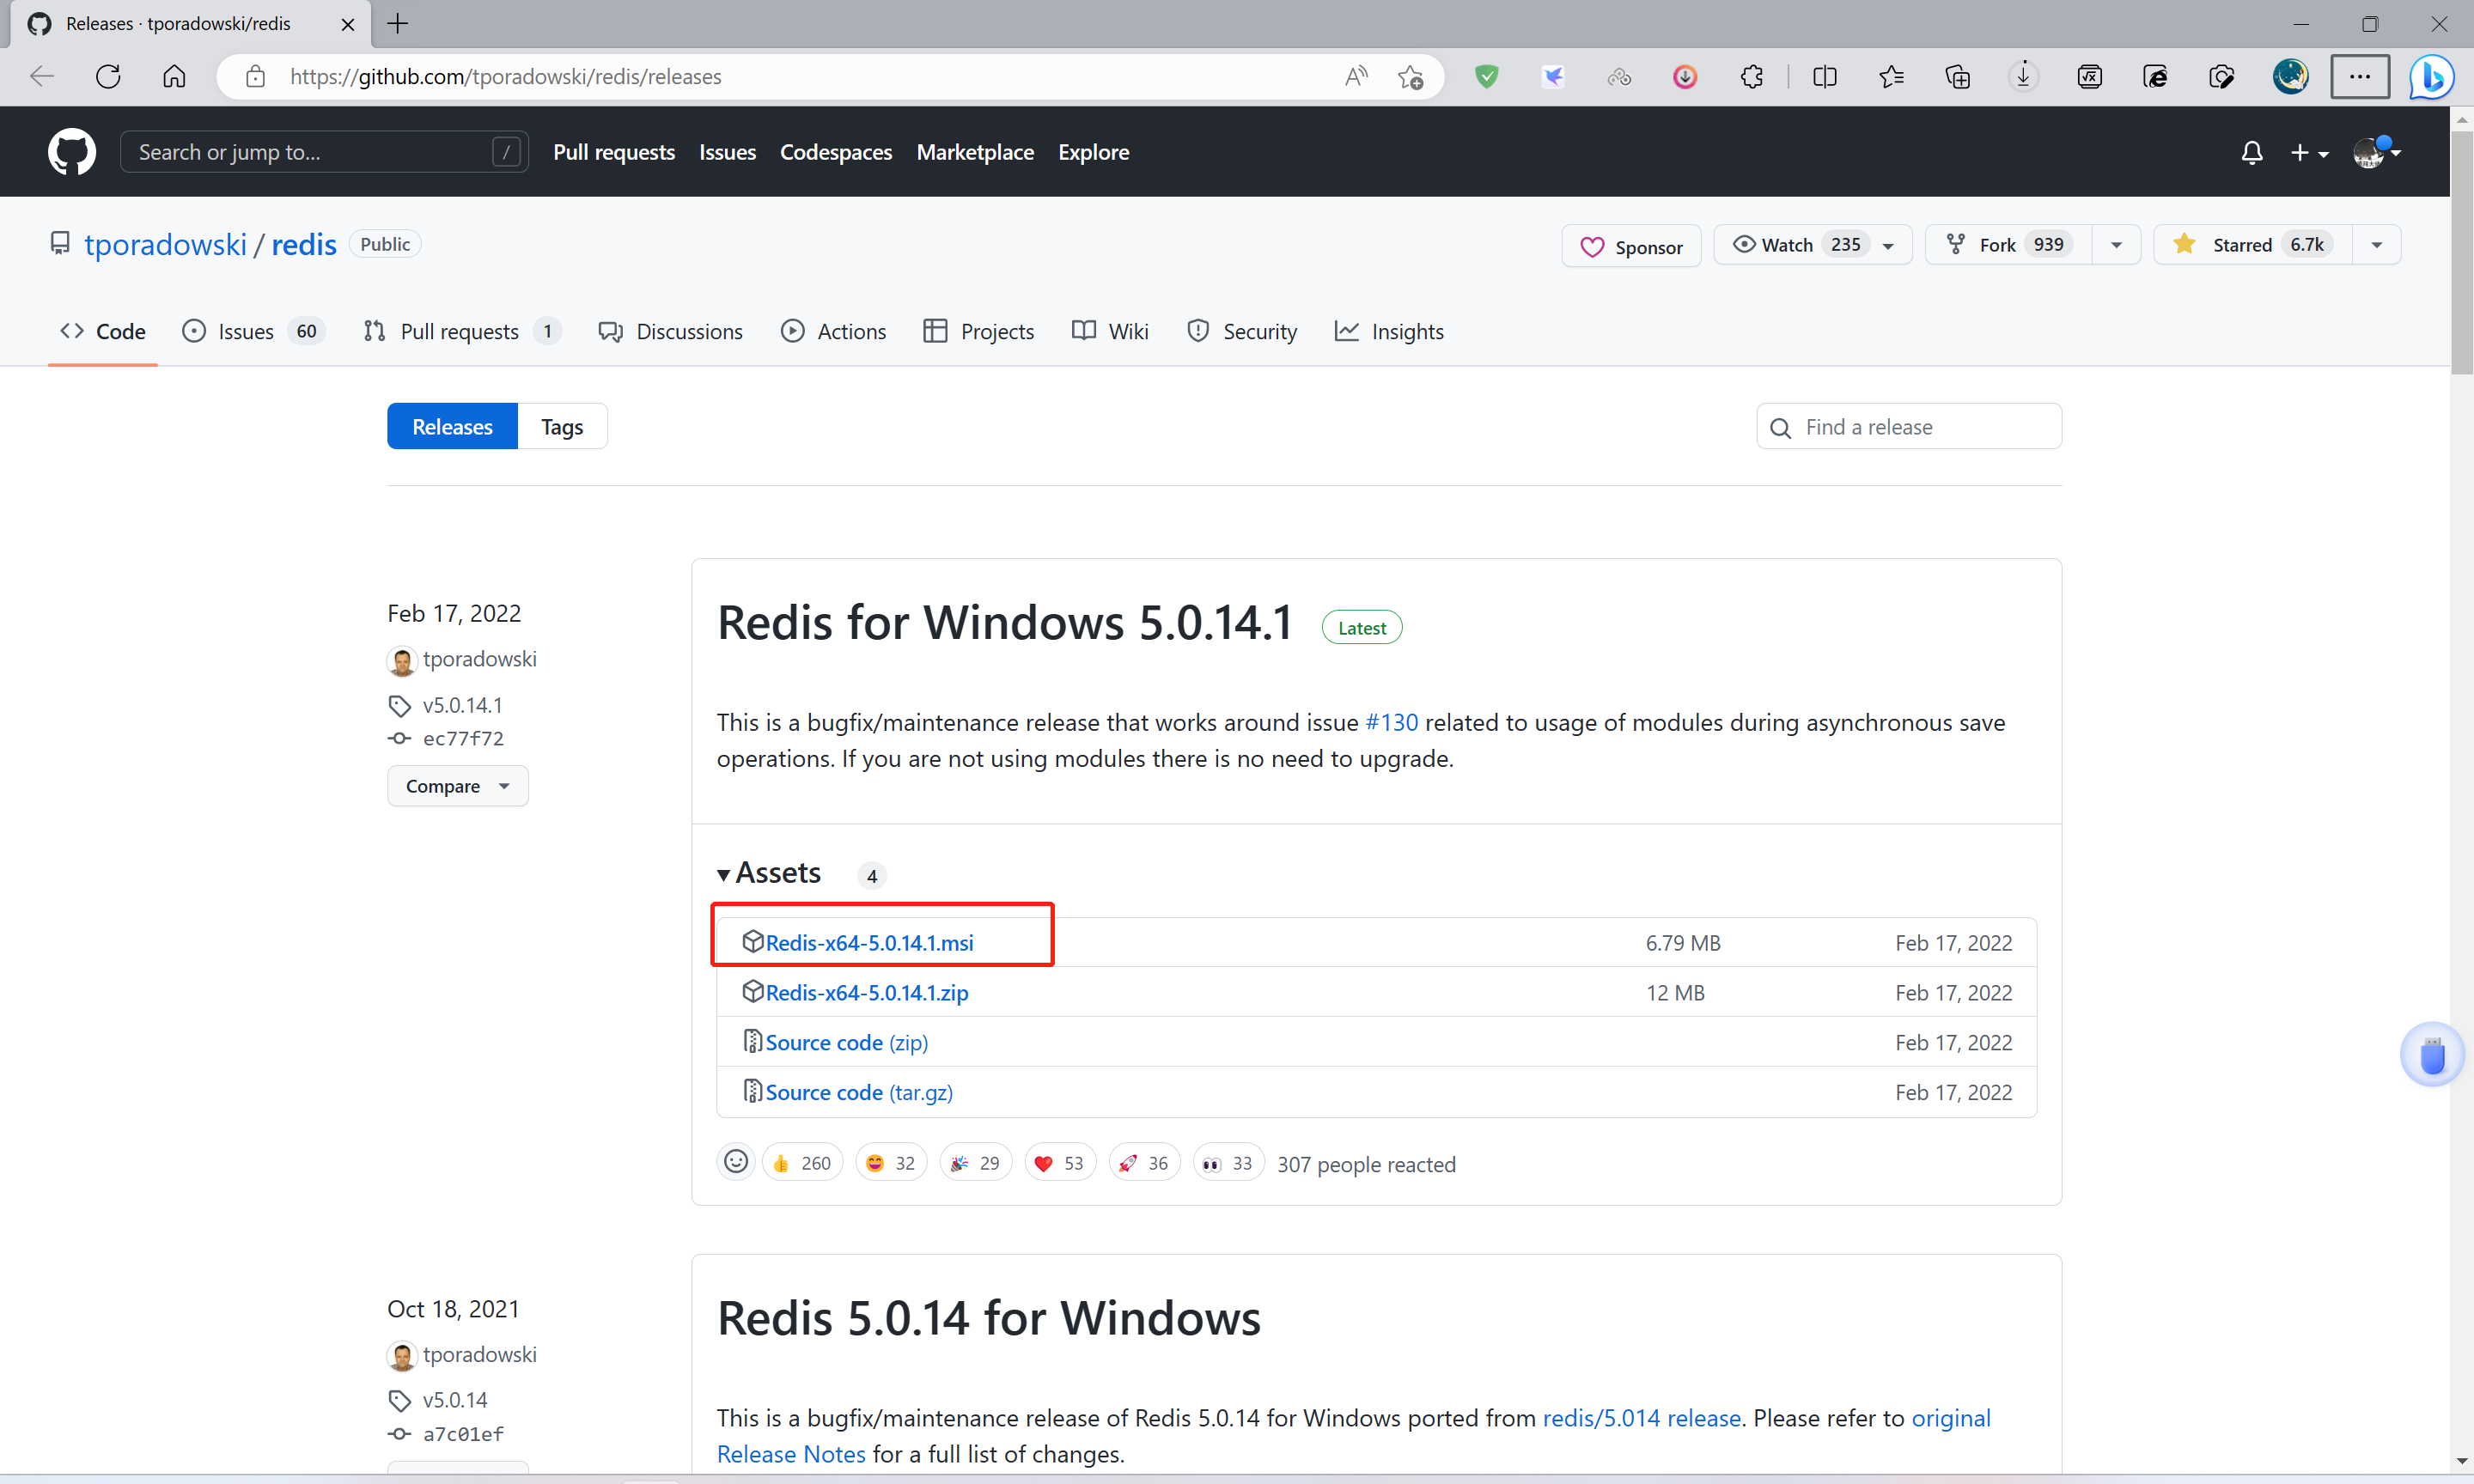
Task: Focus the Find a release search field
Action: tap(1908, 427)
